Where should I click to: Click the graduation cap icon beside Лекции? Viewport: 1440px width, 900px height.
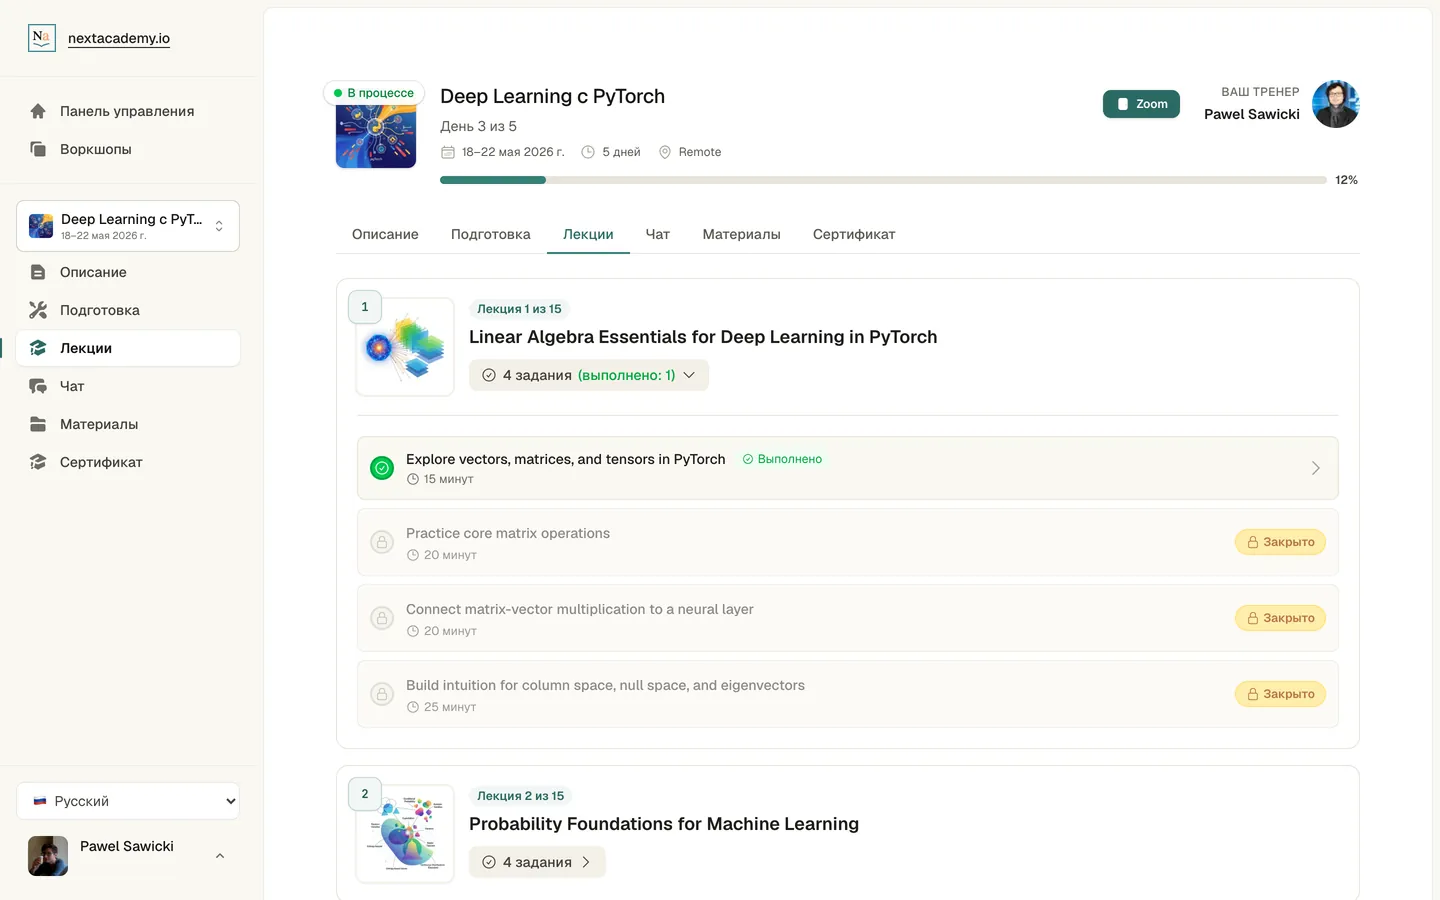point(38,348)
